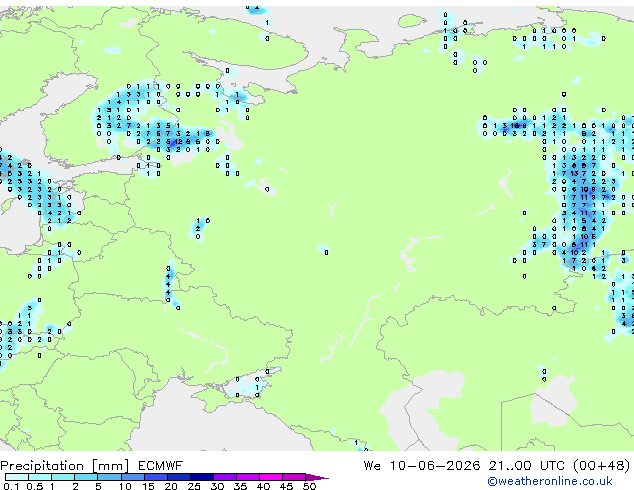The height and width of the screenshot is (490, 634).
Task: Click the 12 mm precipitation value on map
Action: (x=178, y=142)
